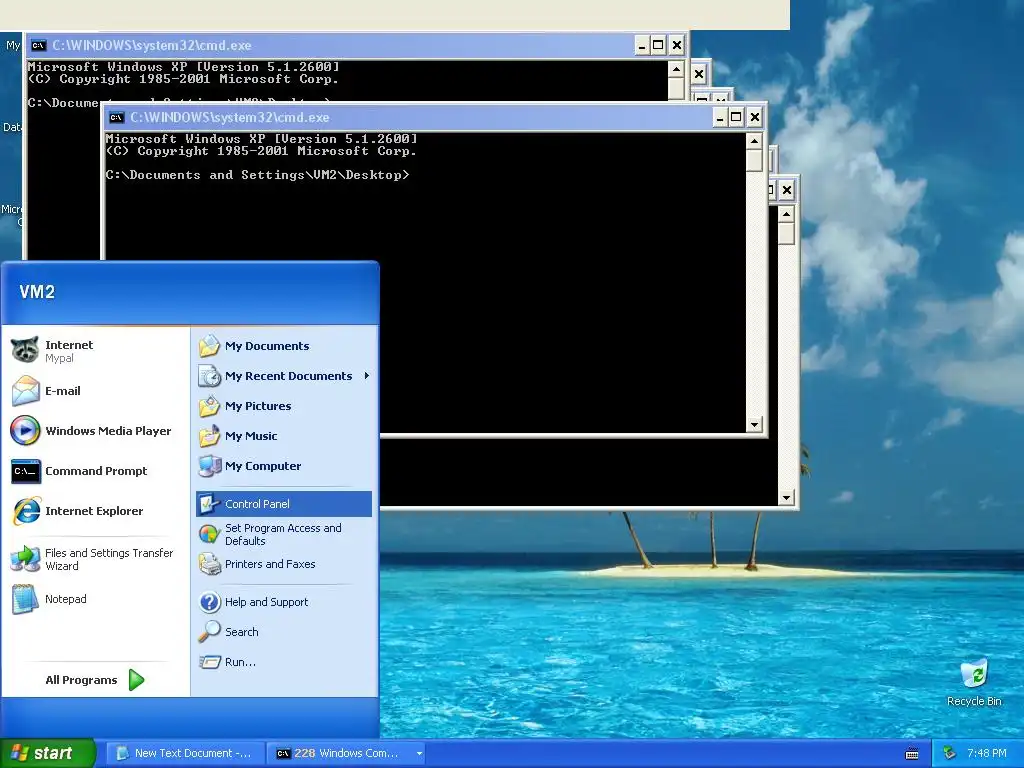Click the keyboard icon in the taskbar
This screenshot has width=1024, height=768.
(912, 754)
